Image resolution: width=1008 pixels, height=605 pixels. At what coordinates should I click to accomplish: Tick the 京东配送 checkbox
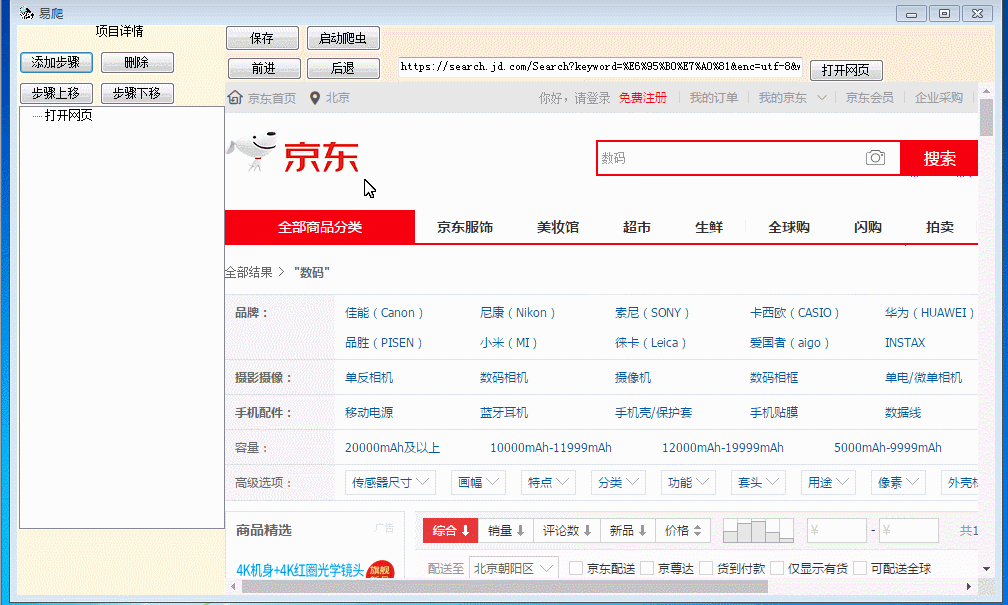576,568
